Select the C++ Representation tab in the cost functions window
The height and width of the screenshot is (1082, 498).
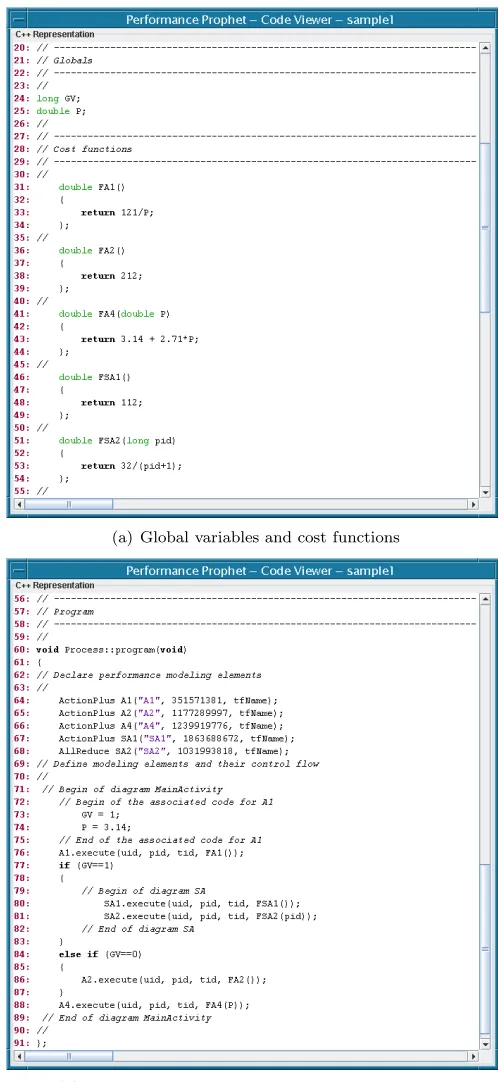click(54, 35)
